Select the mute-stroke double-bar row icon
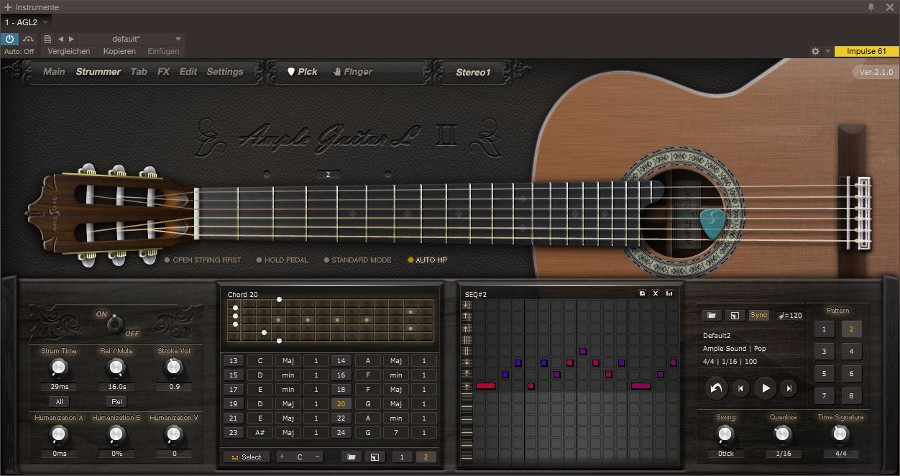The width and height of the screenshot is (900, 476). pyautogui.click(x=467, y=351)
